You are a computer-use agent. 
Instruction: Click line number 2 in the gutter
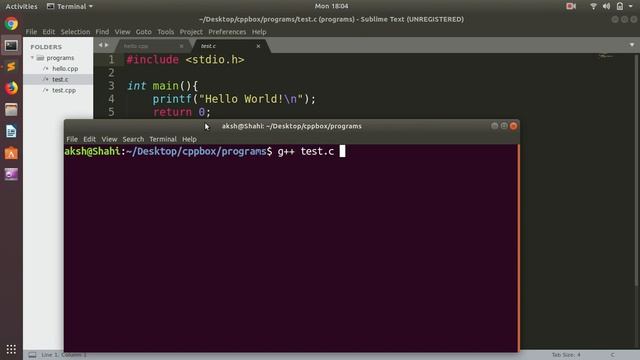point(111,73)
